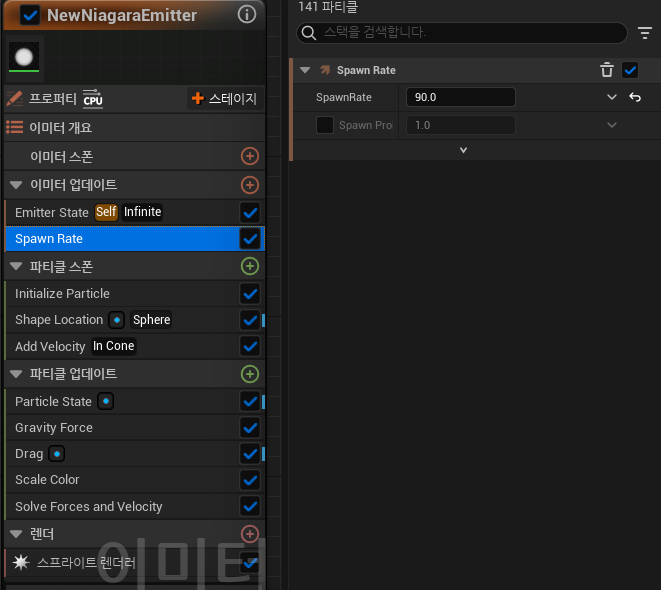Viewport: 661px width, 590px height.
Task: Disable the Shape Location module
Action: (x=250, y=320)
